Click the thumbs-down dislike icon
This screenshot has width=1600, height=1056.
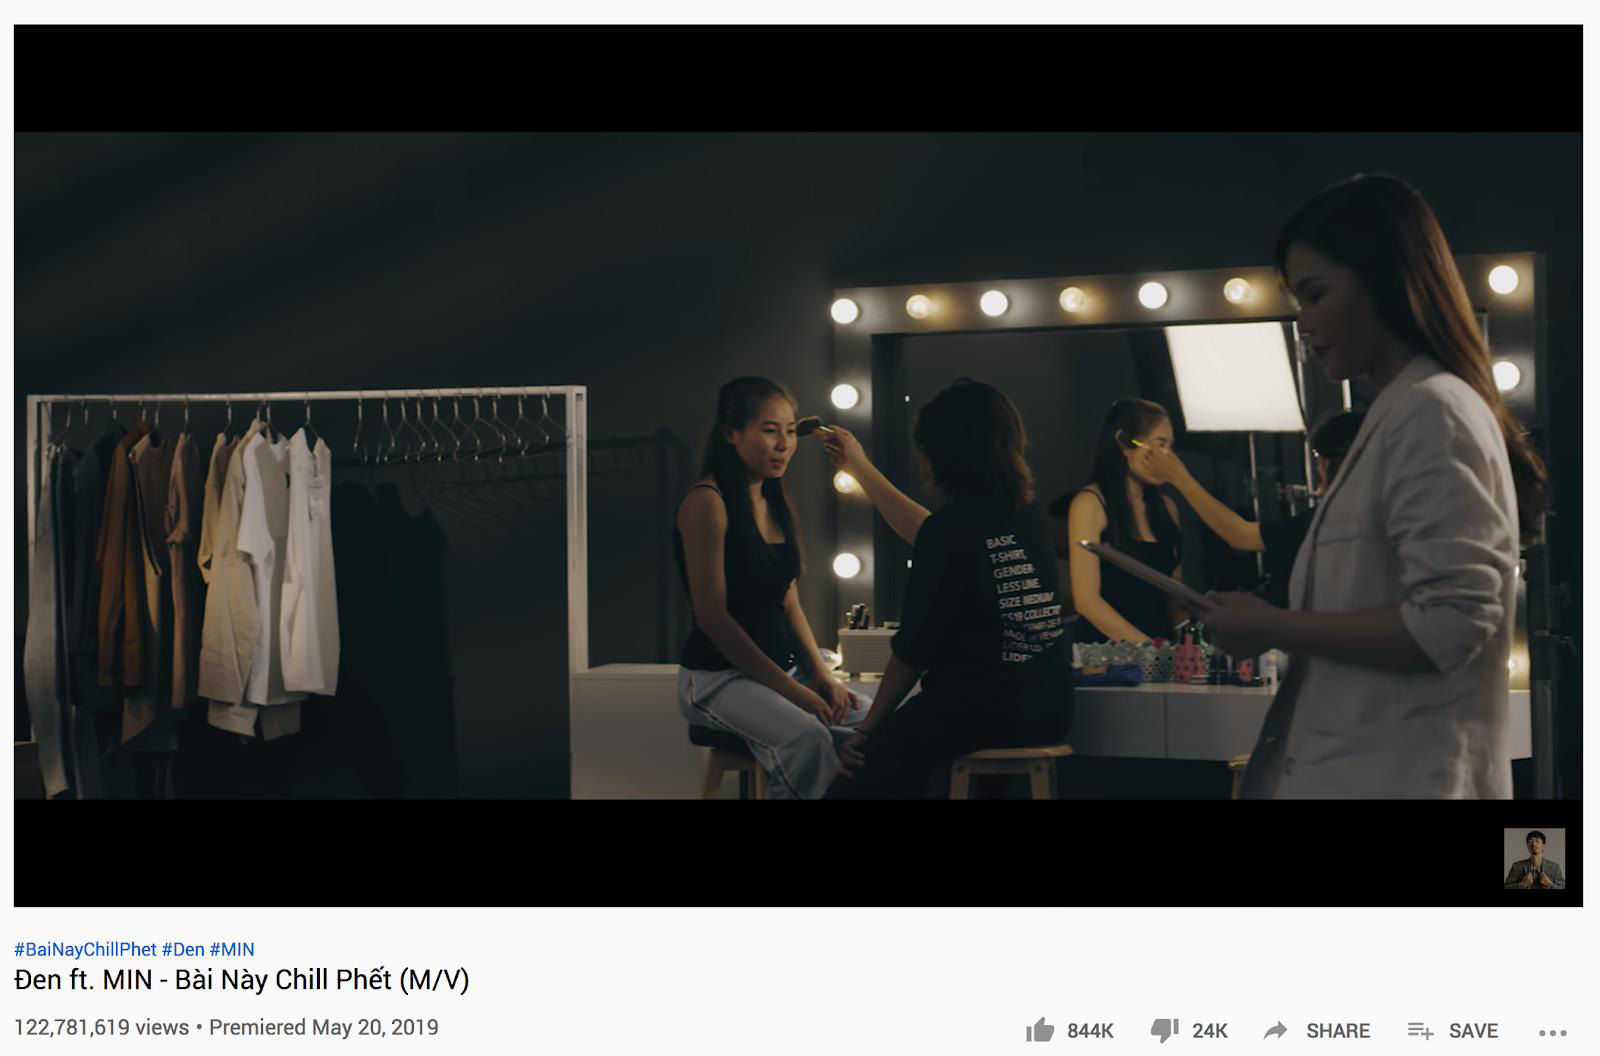click(1164, 1031)
